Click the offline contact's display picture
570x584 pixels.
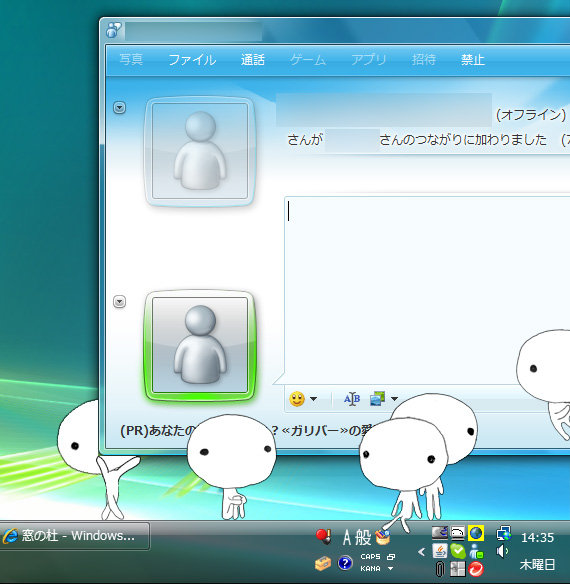200,151
